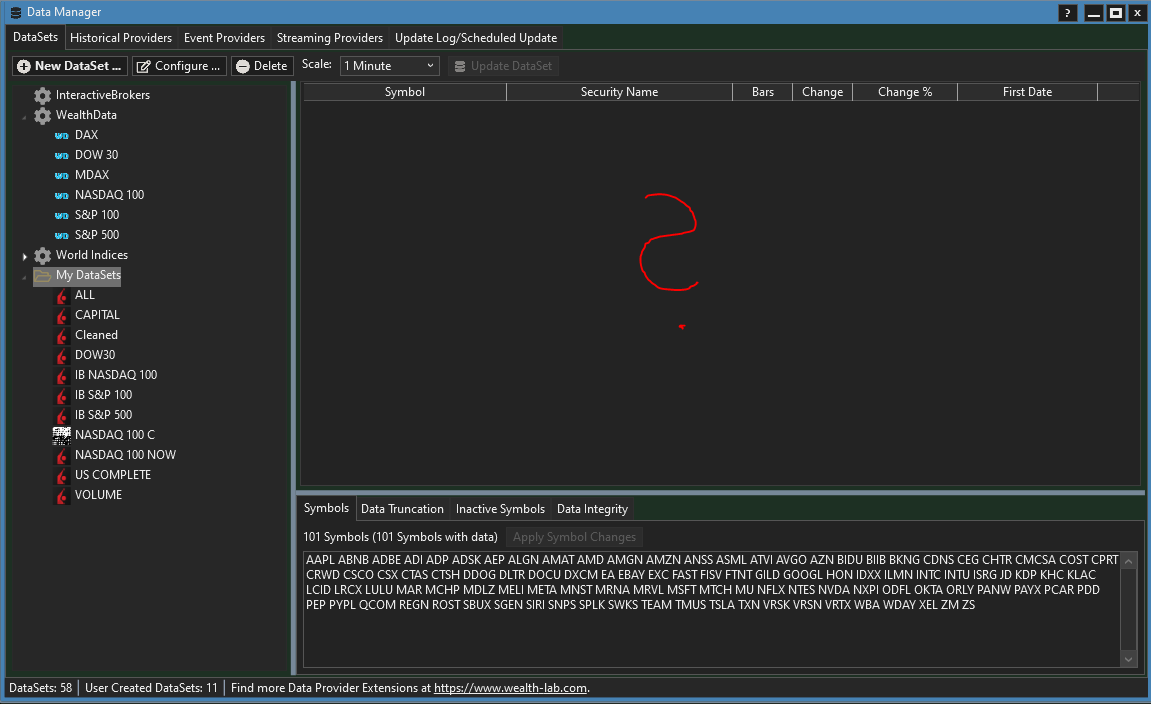Click the New DataSet button
The height and width of the screenshot is (704, 1151).
[x=70, y=66]
